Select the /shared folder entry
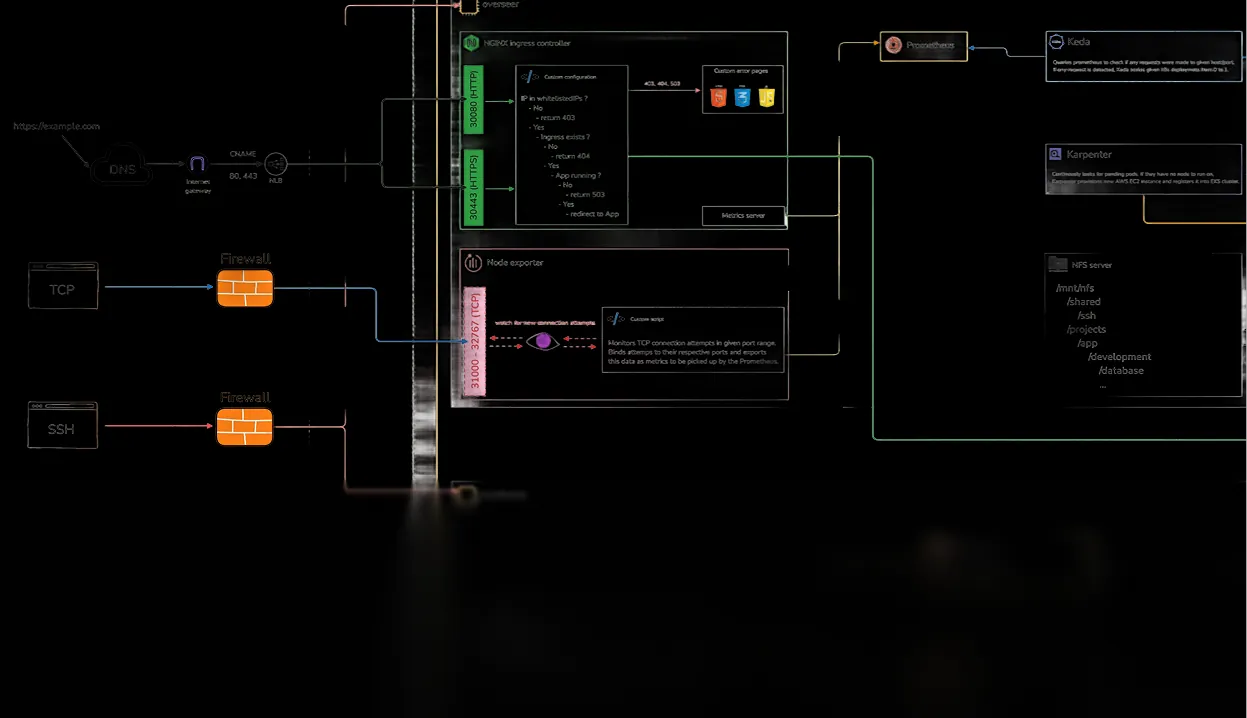 coord(1083,301)
